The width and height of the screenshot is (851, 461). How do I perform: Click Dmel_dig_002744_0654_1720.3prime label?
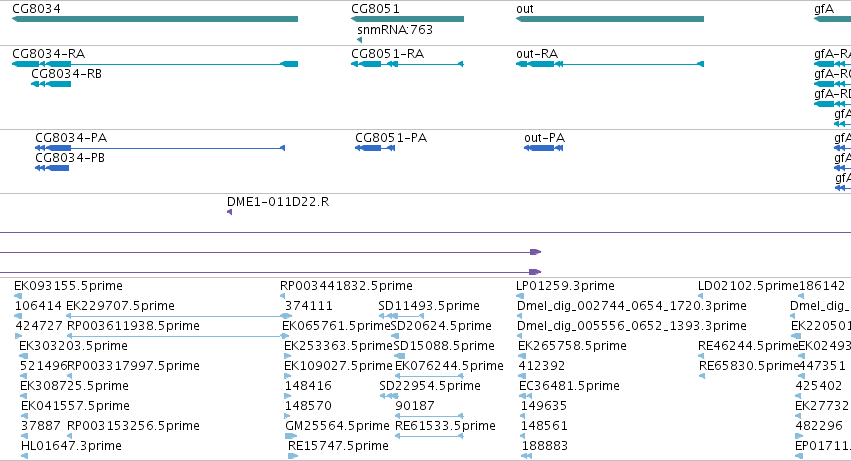pos(632,306)
